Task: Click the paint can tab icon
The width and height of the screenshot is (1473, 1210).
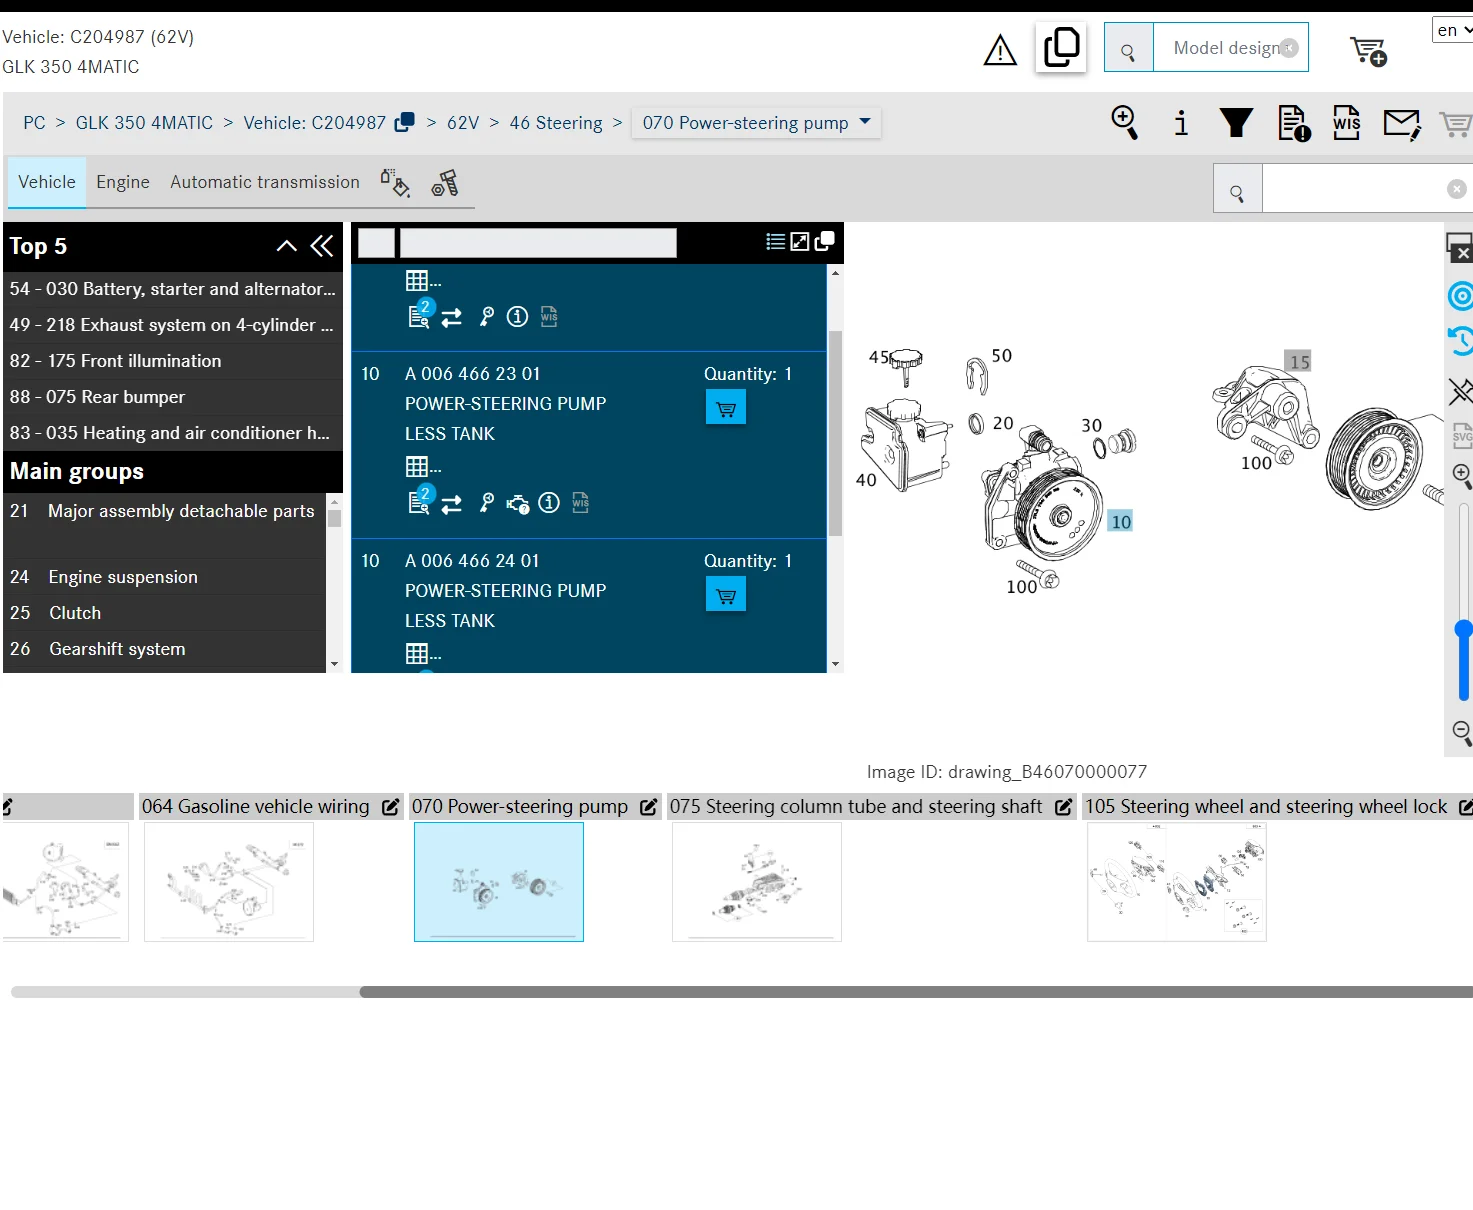Action: point(395,182)
